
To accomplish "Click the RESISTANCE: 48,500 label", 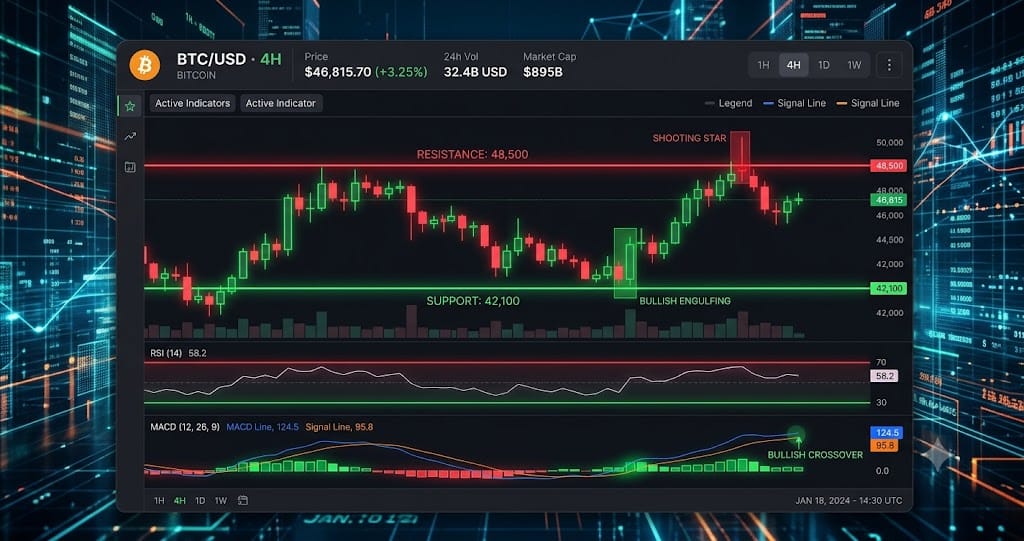I will click(x=473, y=155).
